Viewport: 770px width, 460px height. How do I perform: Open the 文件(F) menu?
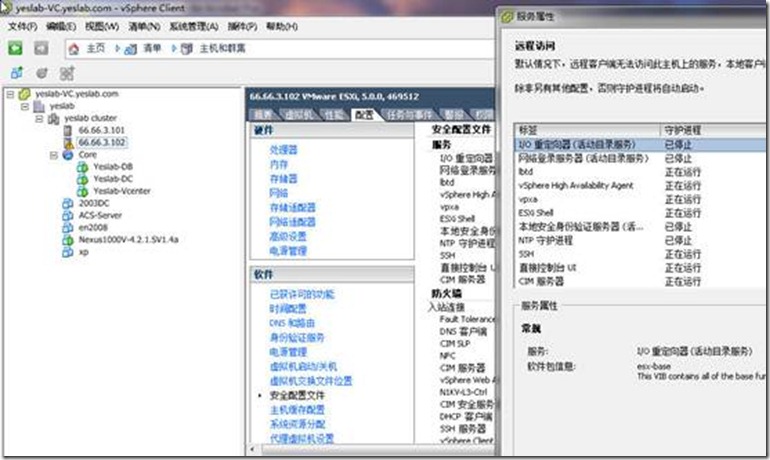click(x=22, y=27)
